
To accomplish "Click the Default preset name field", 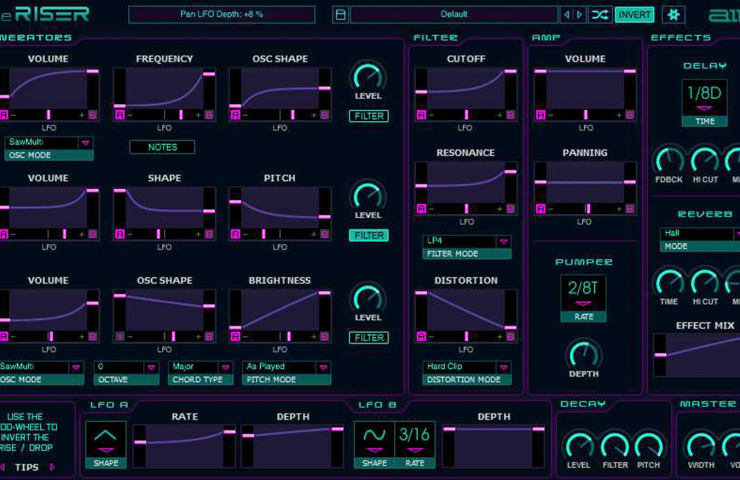I will pyautogui.click(x=454, y=15).
